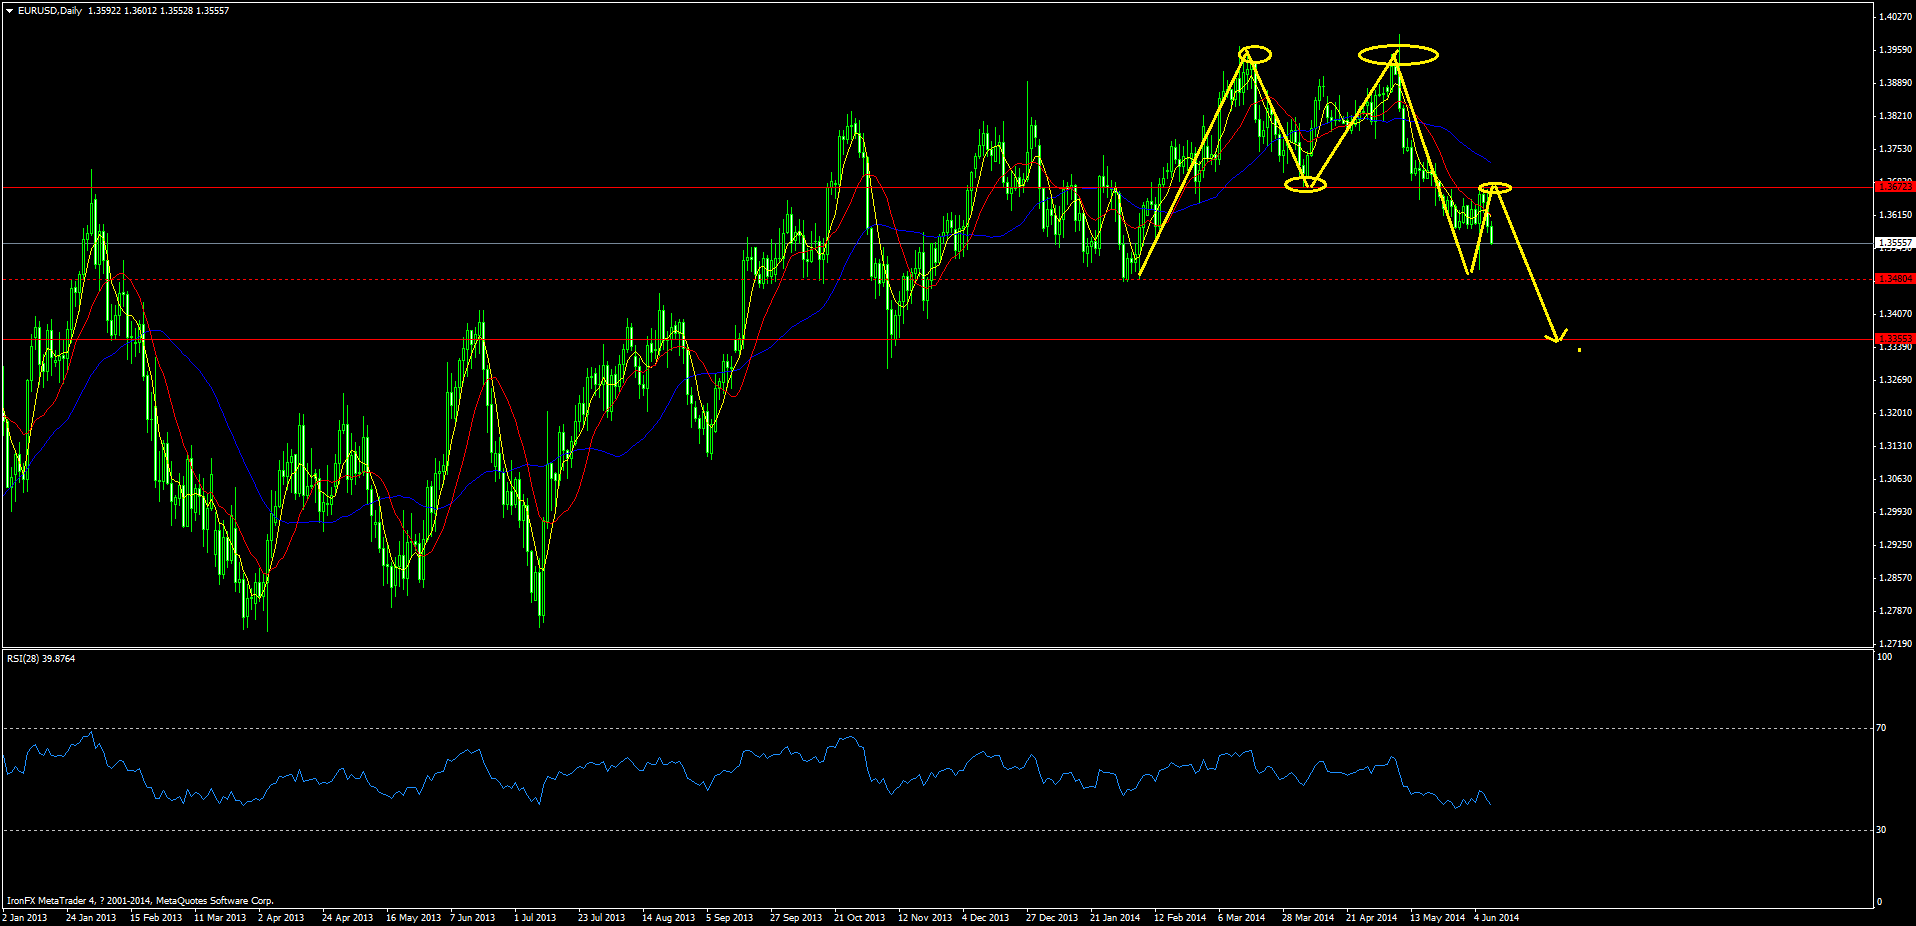The width and height of the screenshot is (1916, 926).
Task: Click the RSI 70 level marker
Action: pos(1881,728)
